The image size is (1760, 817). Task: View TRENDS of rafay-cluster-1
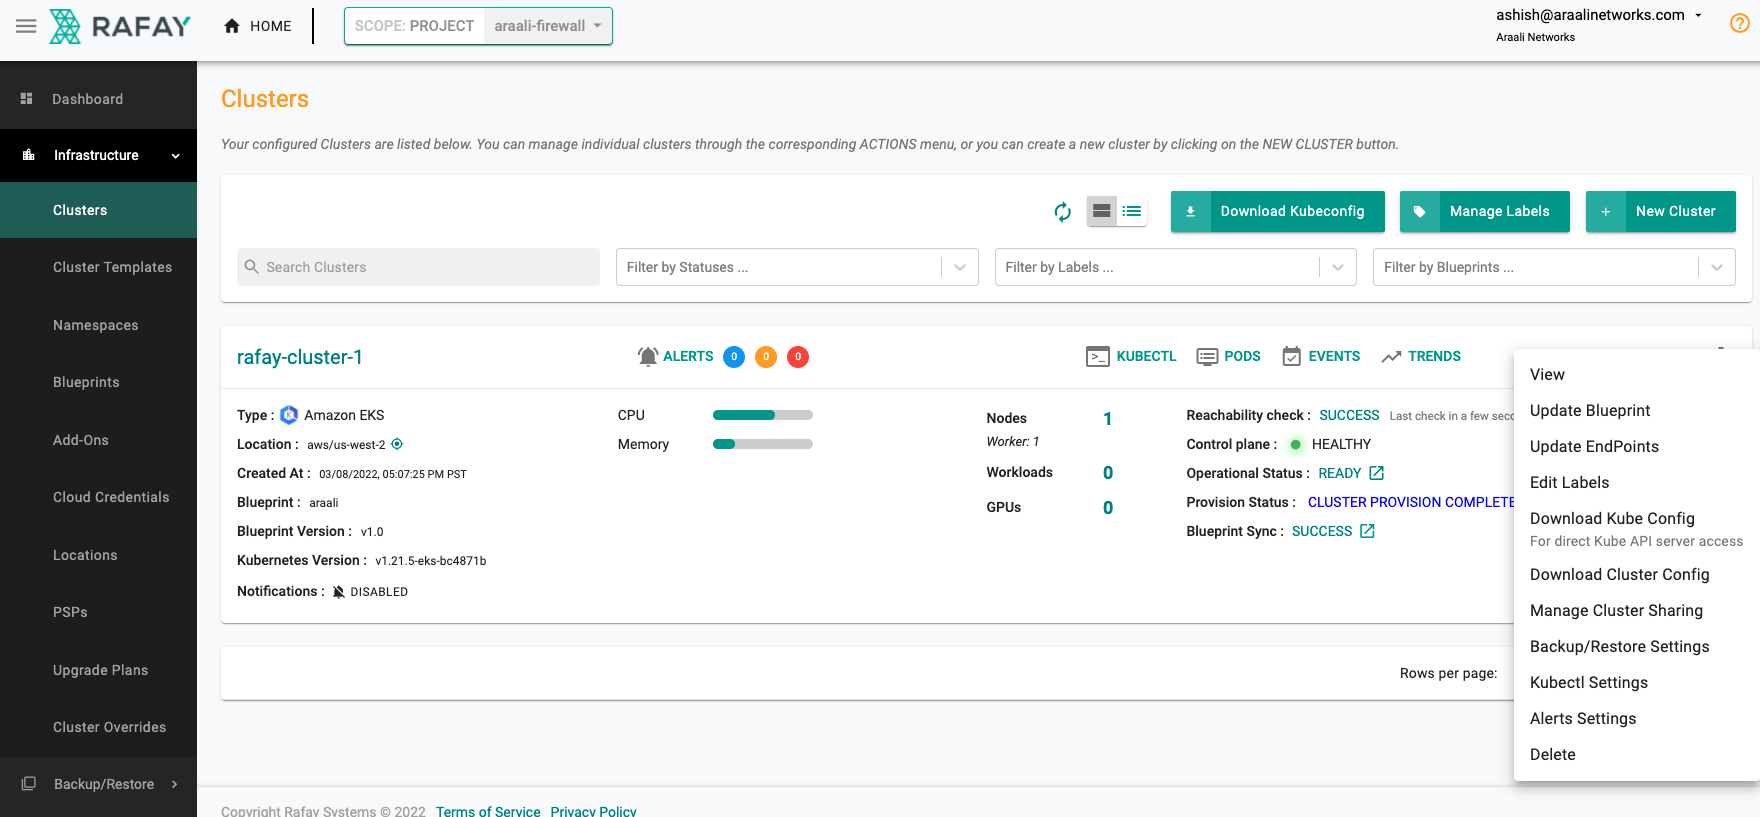tap(1421, 357)
